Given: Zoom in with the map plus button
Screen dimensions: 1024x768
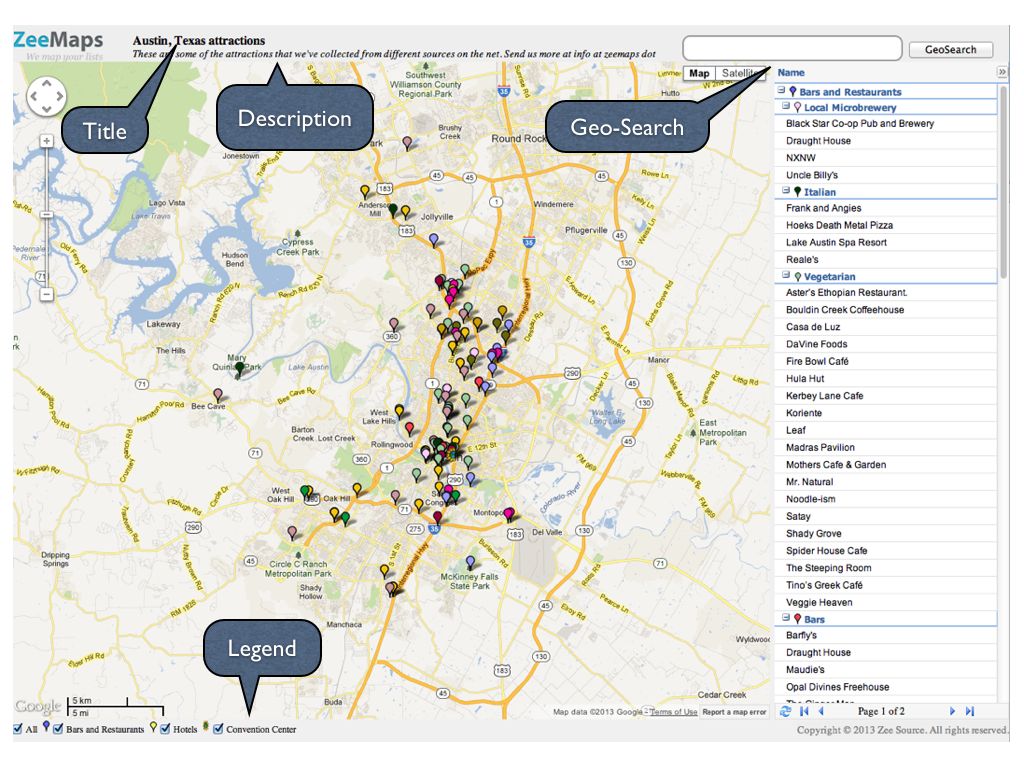Looking at the screenshot, I should (x=46, y=141).
